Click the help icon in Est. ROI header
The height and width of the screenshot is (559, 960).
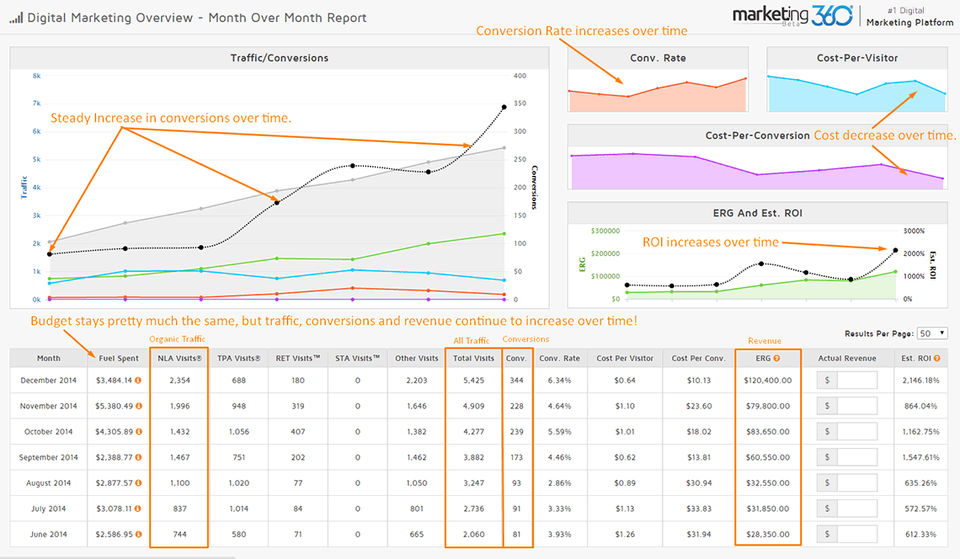pos(937,358)
